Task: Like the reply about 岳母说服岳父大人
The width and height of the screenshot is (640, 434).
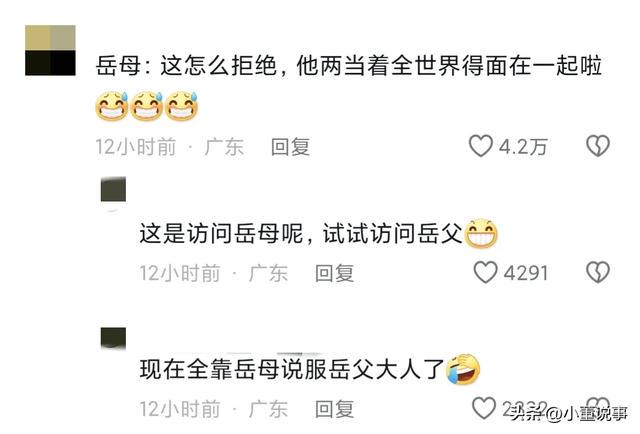Action: tap(484, 408)
